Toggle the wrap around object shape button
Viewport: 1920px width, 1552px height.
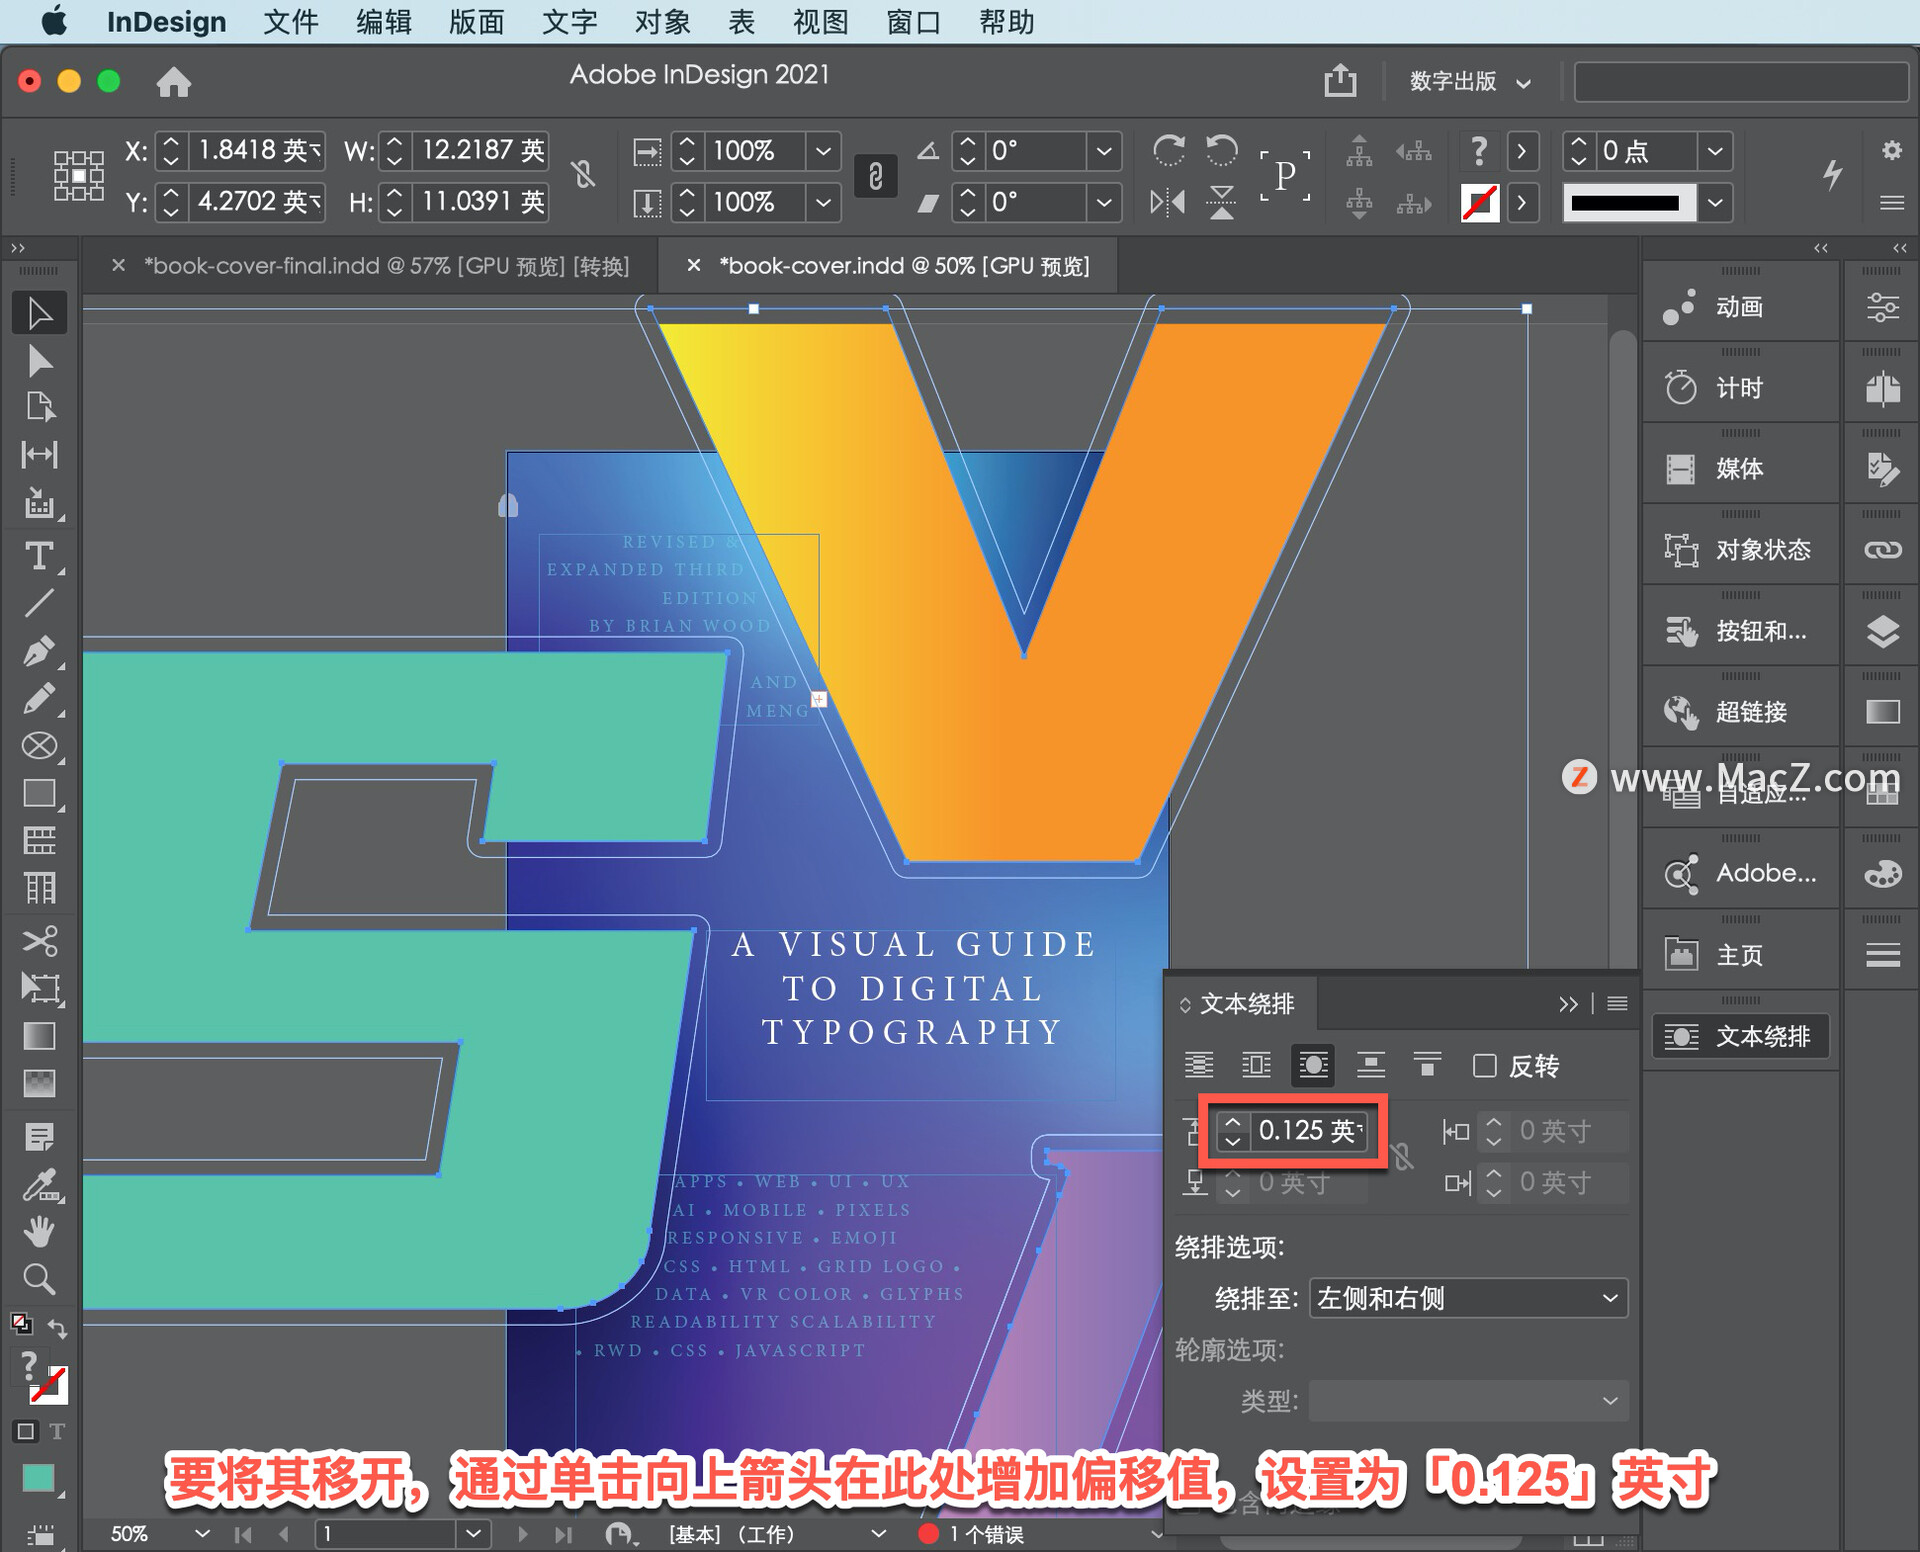(x=1313, y=1066)
